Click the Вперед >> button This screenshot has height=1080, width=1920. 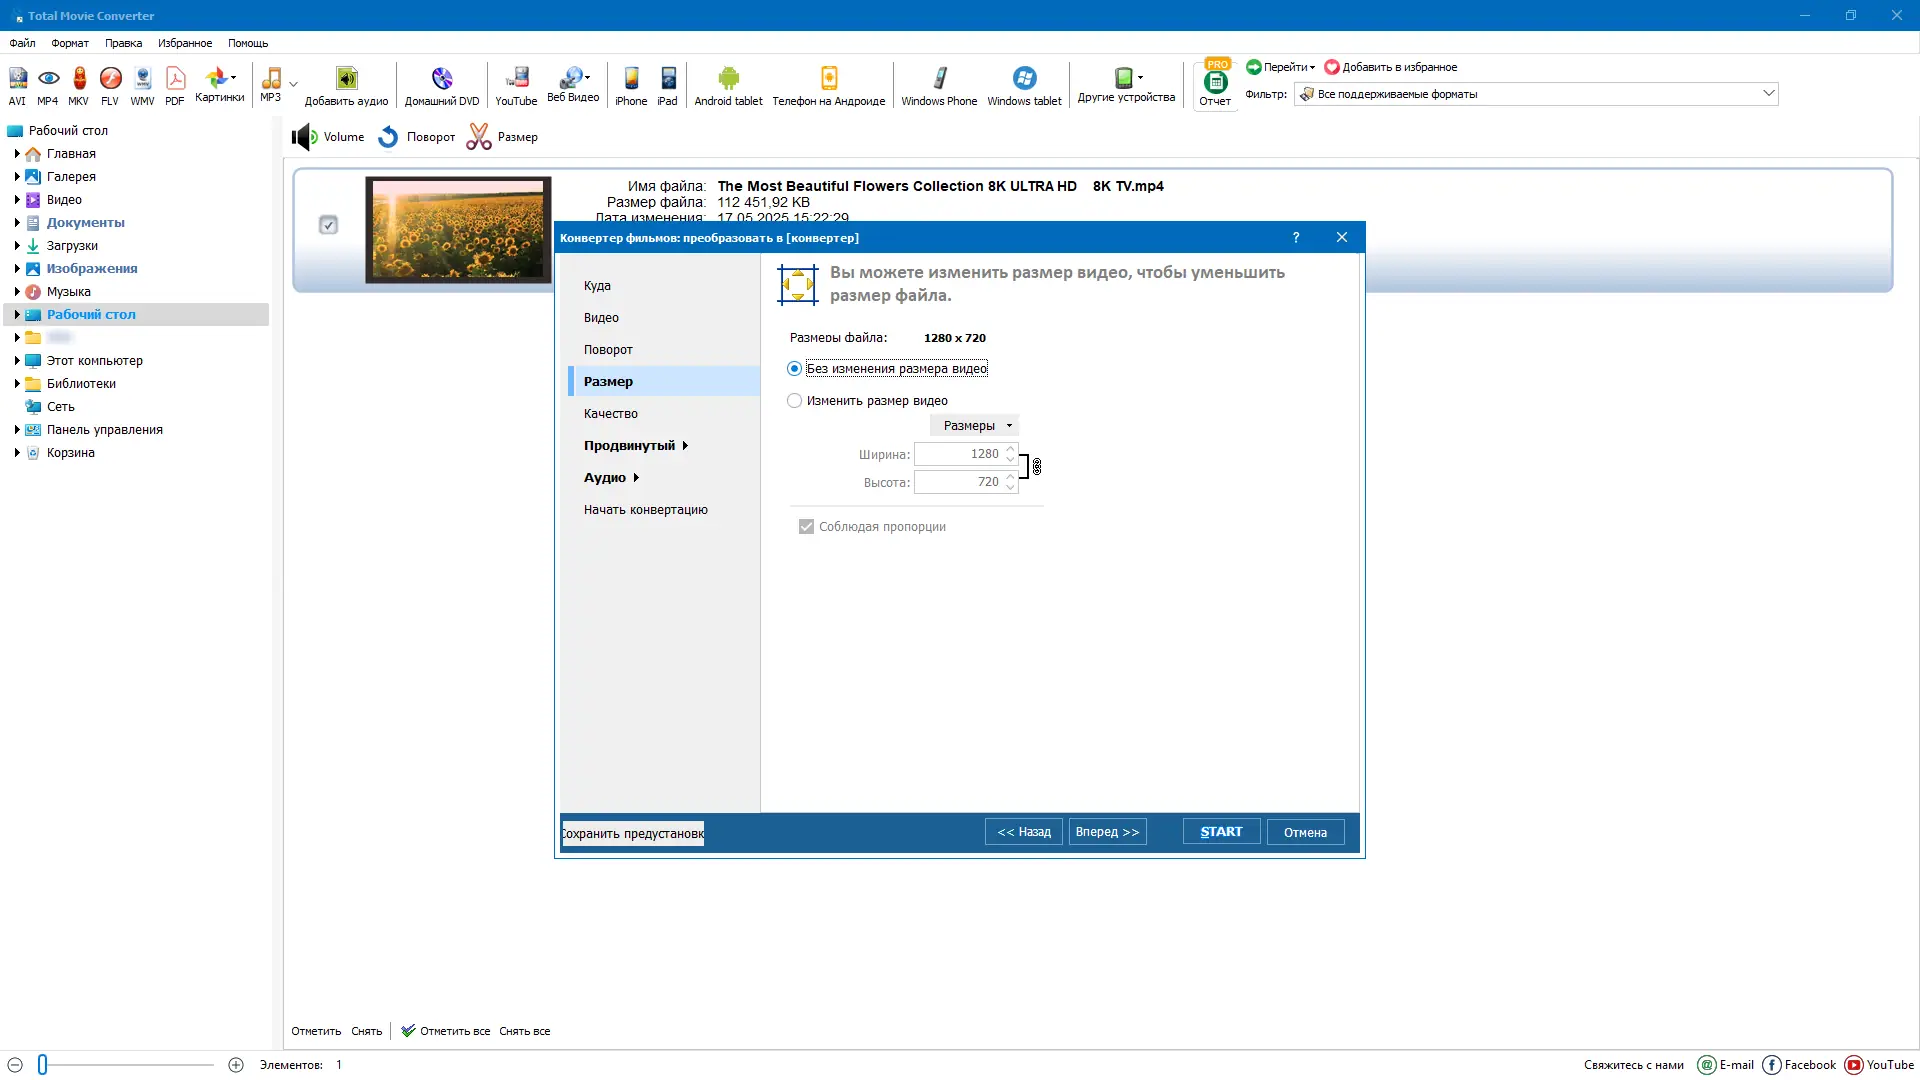point(1107,832)
